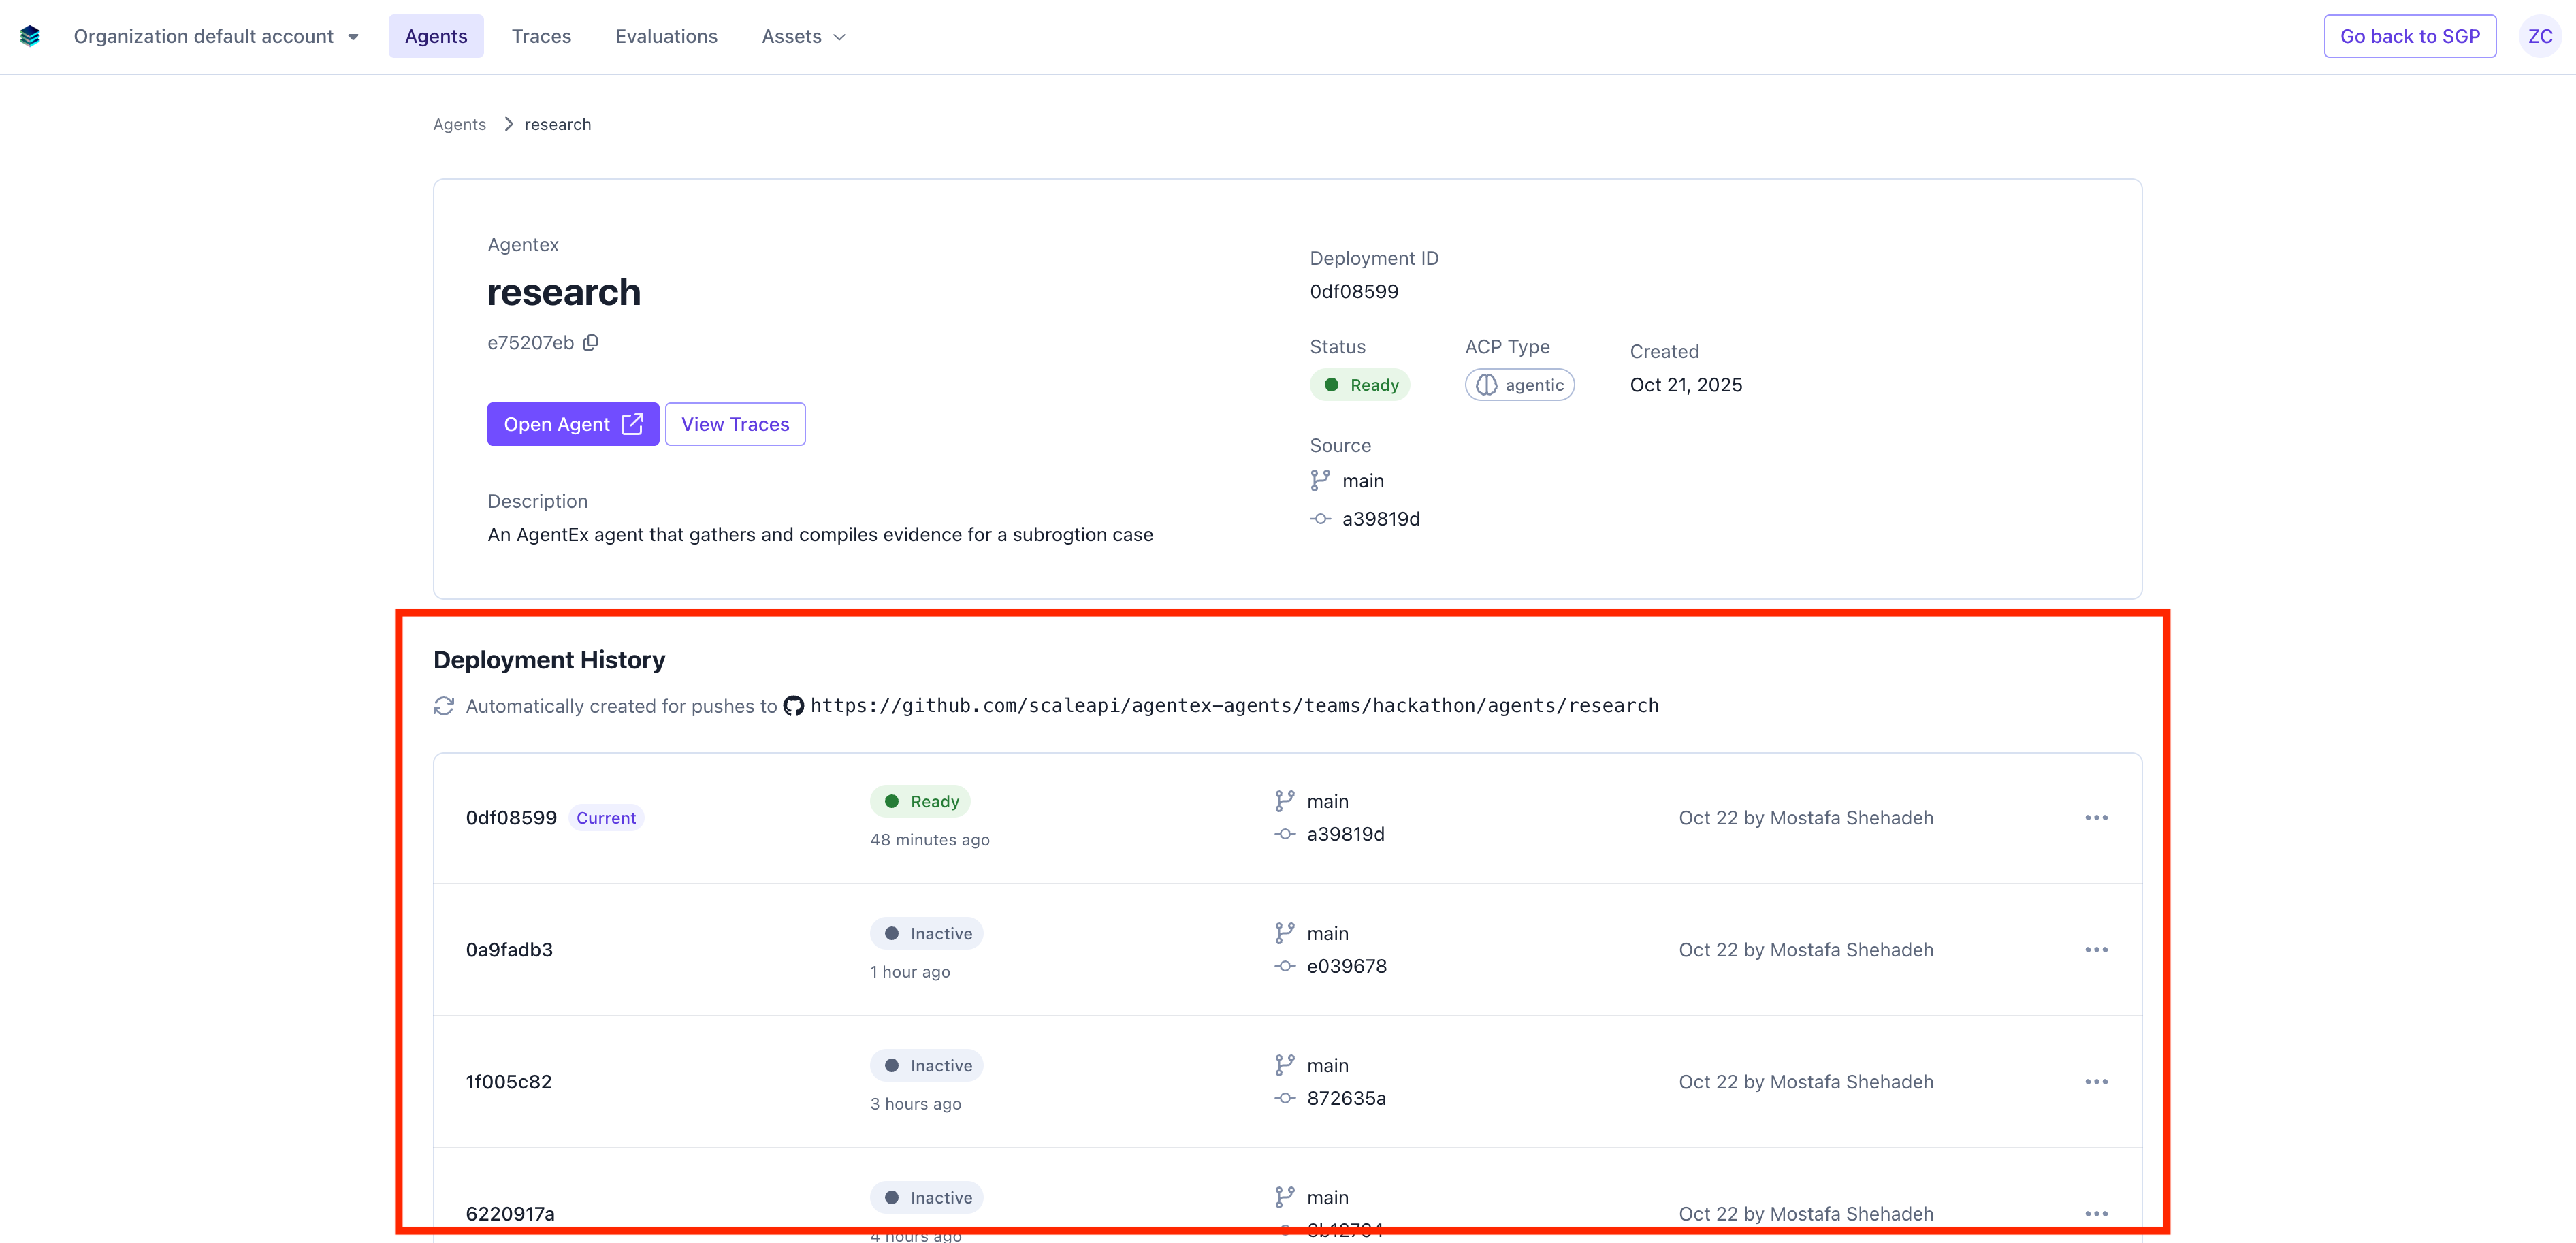Click the Scale logo icon in header
2576x1243 pixels.
(30, 36)
